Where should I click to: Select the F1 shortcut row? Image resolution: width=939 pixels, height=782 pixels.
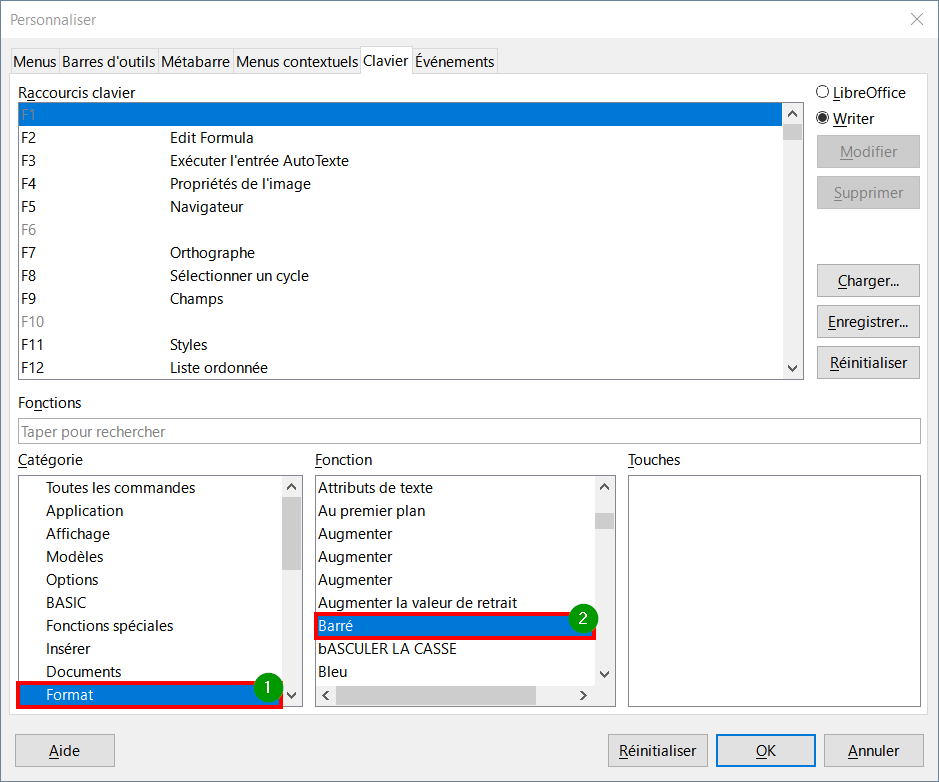coord(400,114)
